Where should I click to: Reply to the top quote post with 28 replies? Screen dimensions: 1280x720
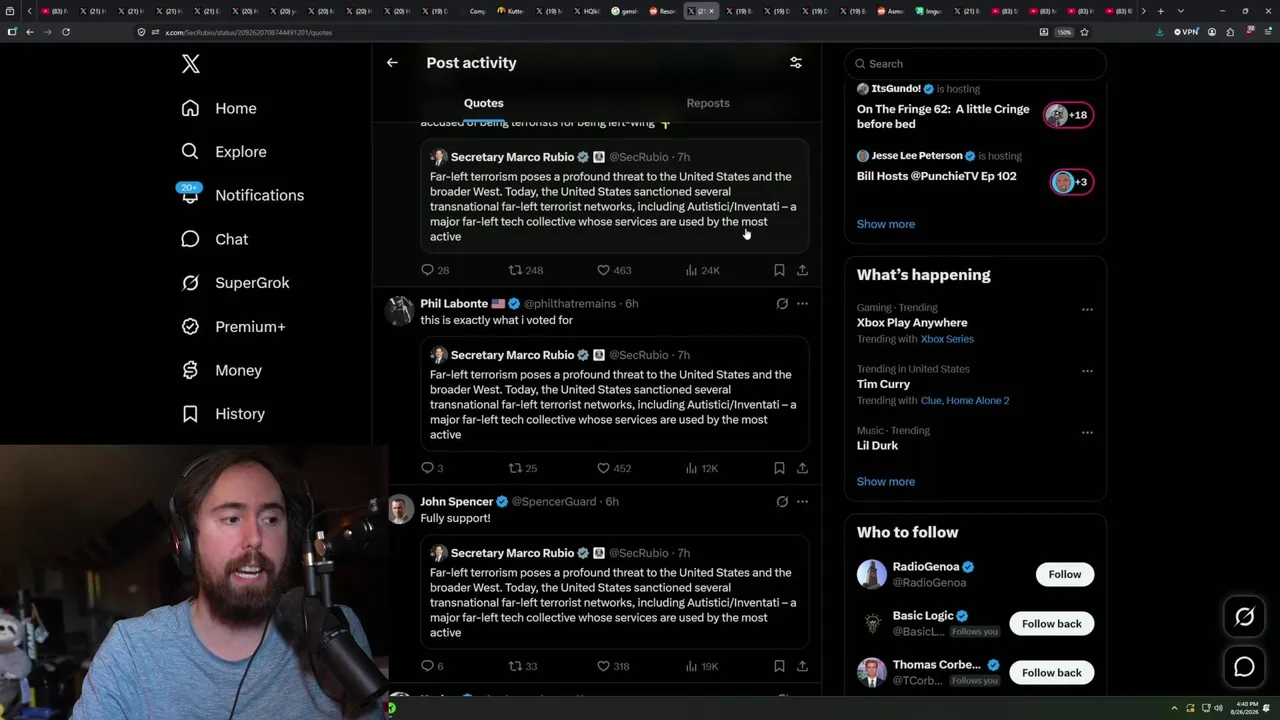click(x=436, y=270)
